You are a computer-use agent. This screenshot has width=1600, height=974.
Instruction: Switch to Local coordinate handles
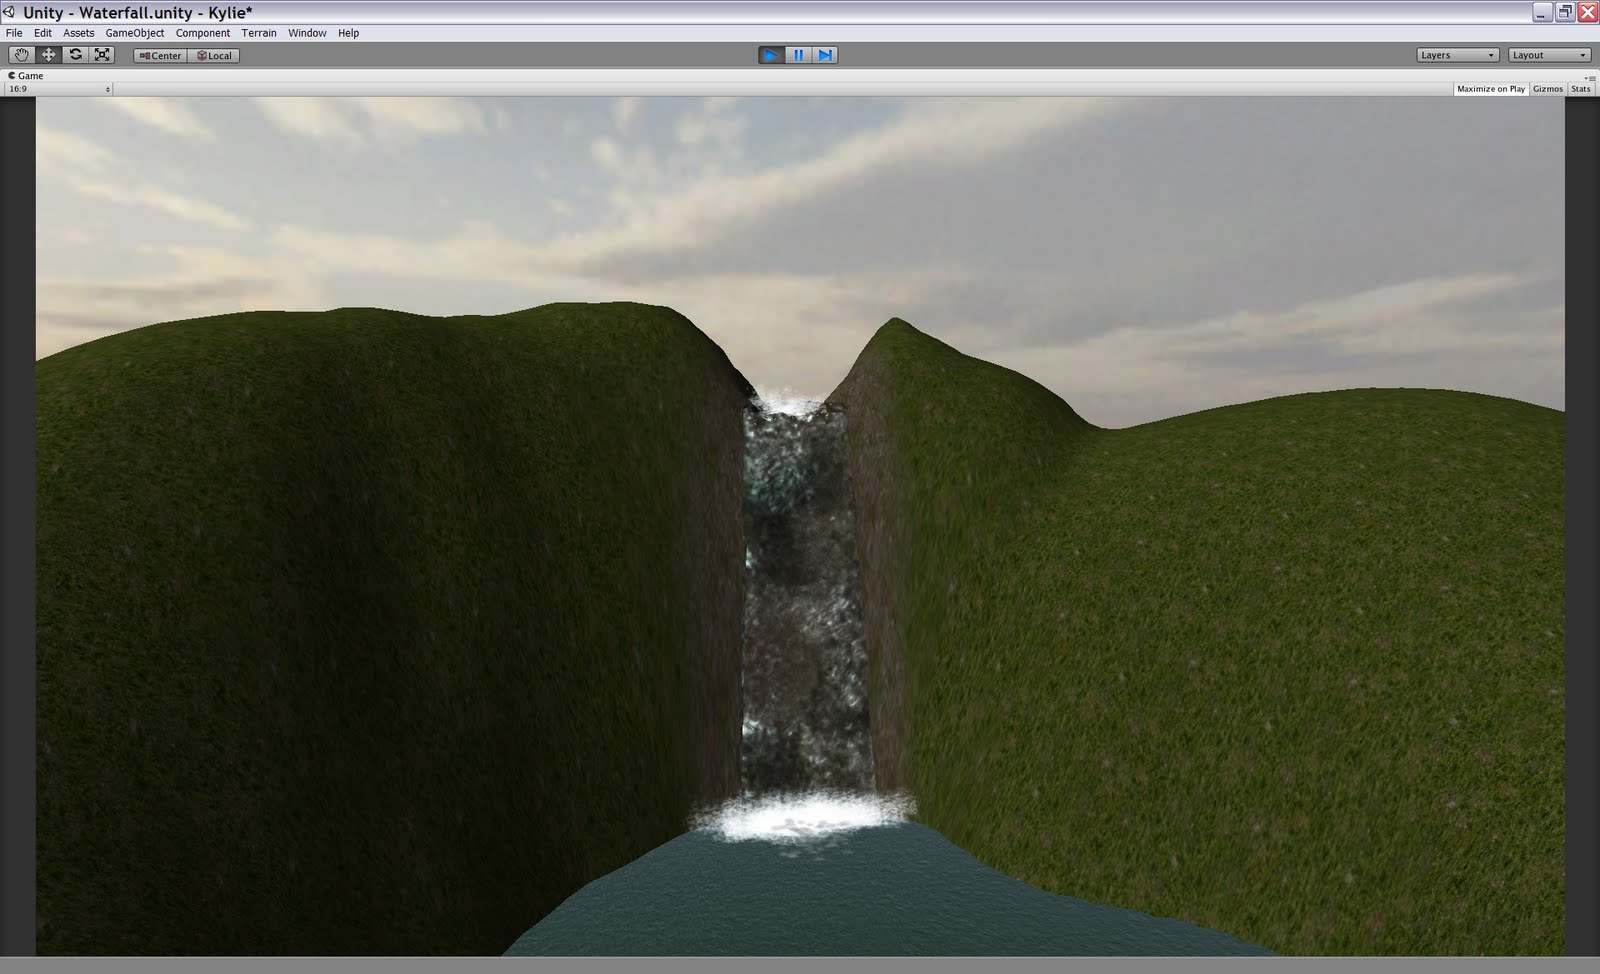pyautogui.click(x=215, y=55)
